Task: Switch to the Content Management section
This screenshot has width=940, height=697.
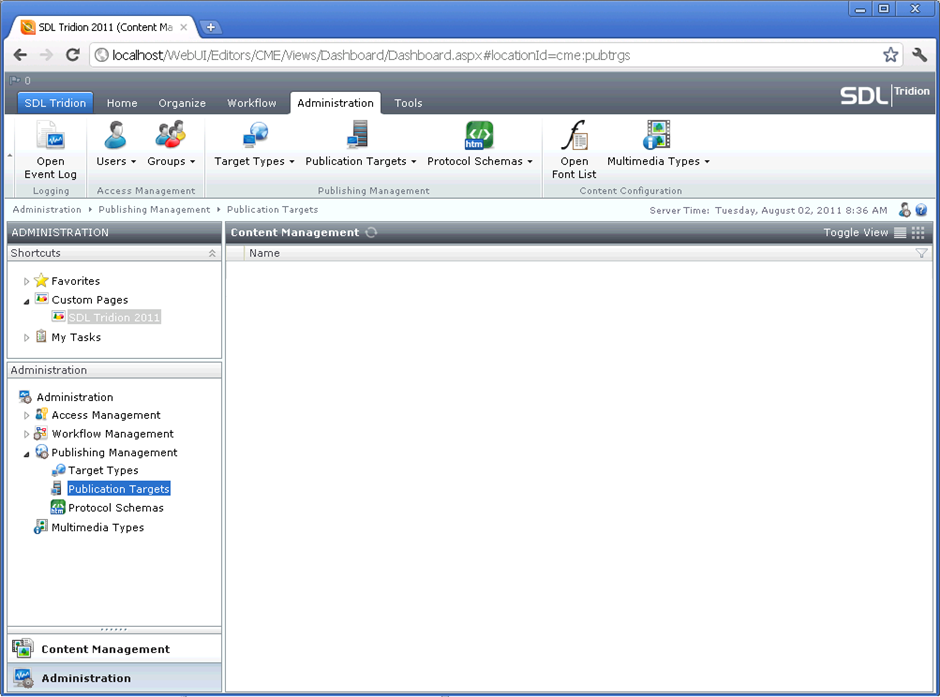Action: coord(105,649)
